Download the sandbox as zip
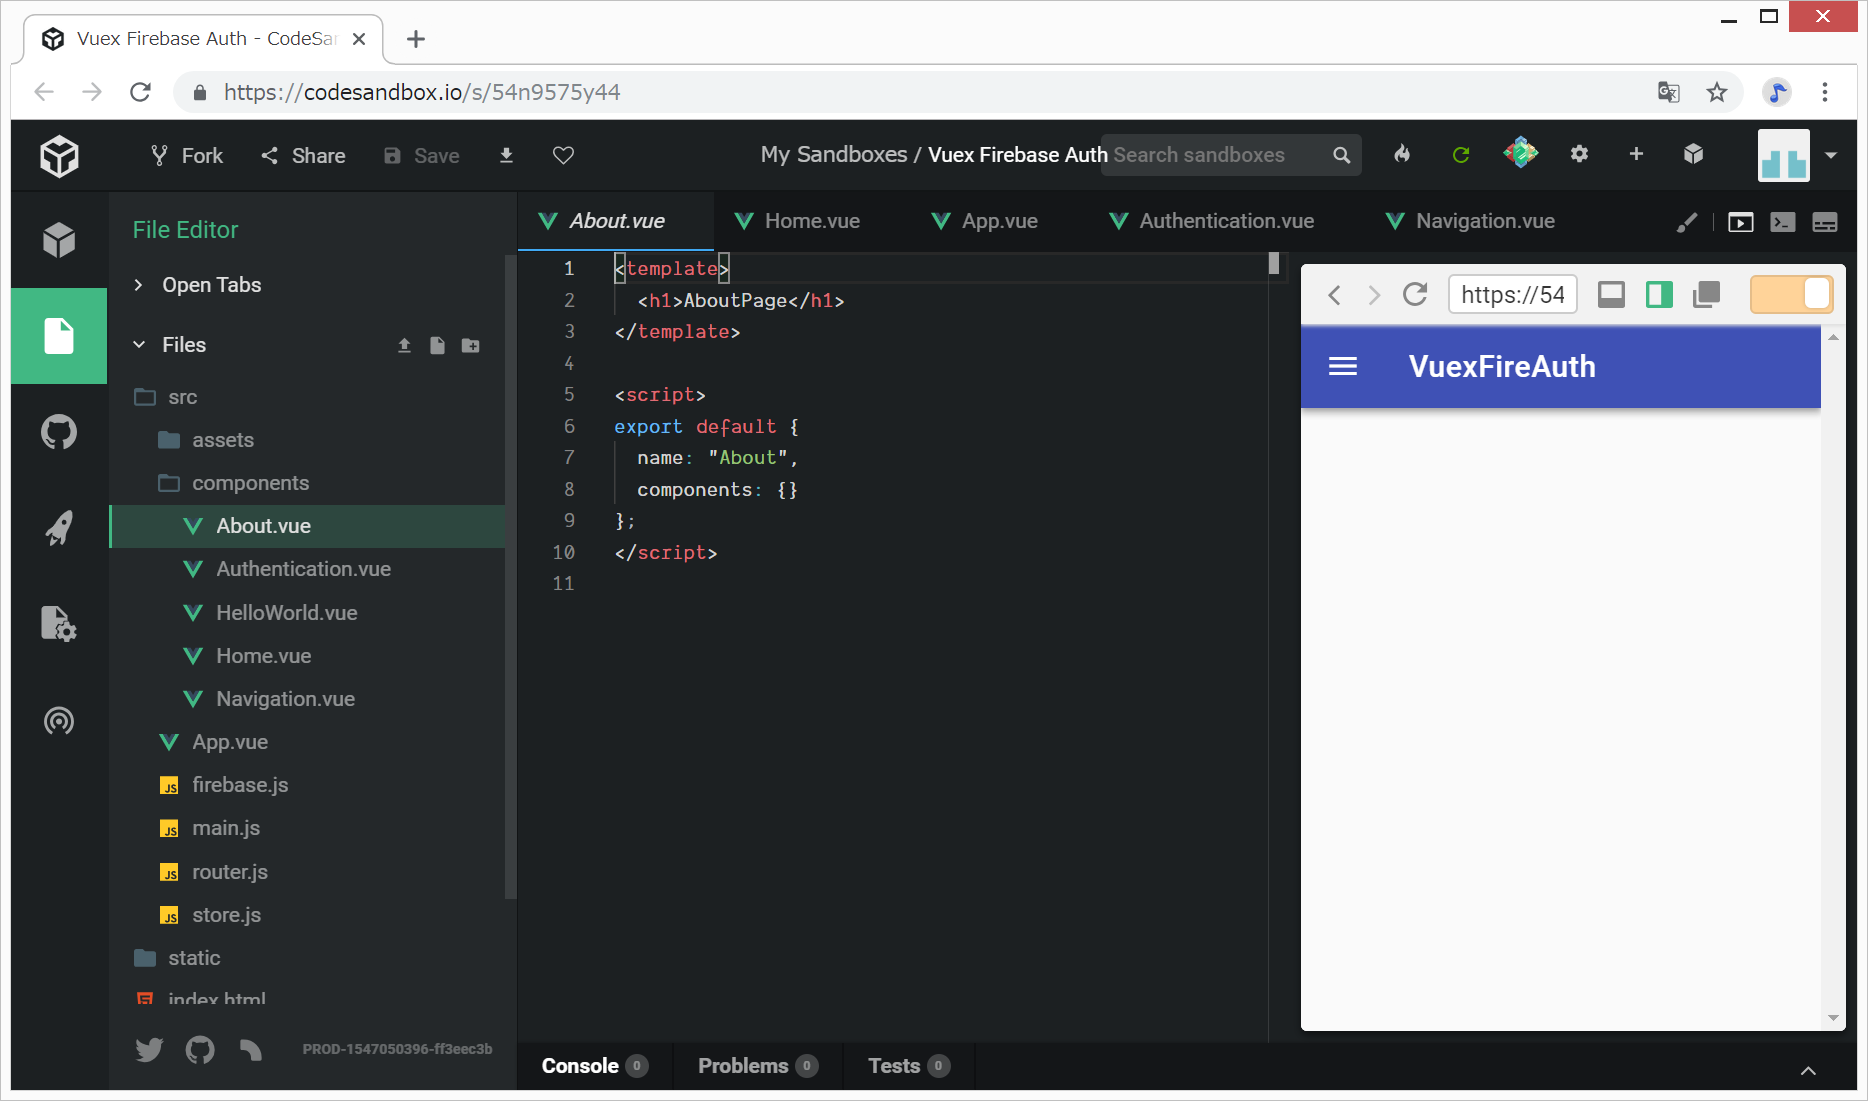Image resolution: width=1868 pixels, height=1101 pixels. [506, 155]
